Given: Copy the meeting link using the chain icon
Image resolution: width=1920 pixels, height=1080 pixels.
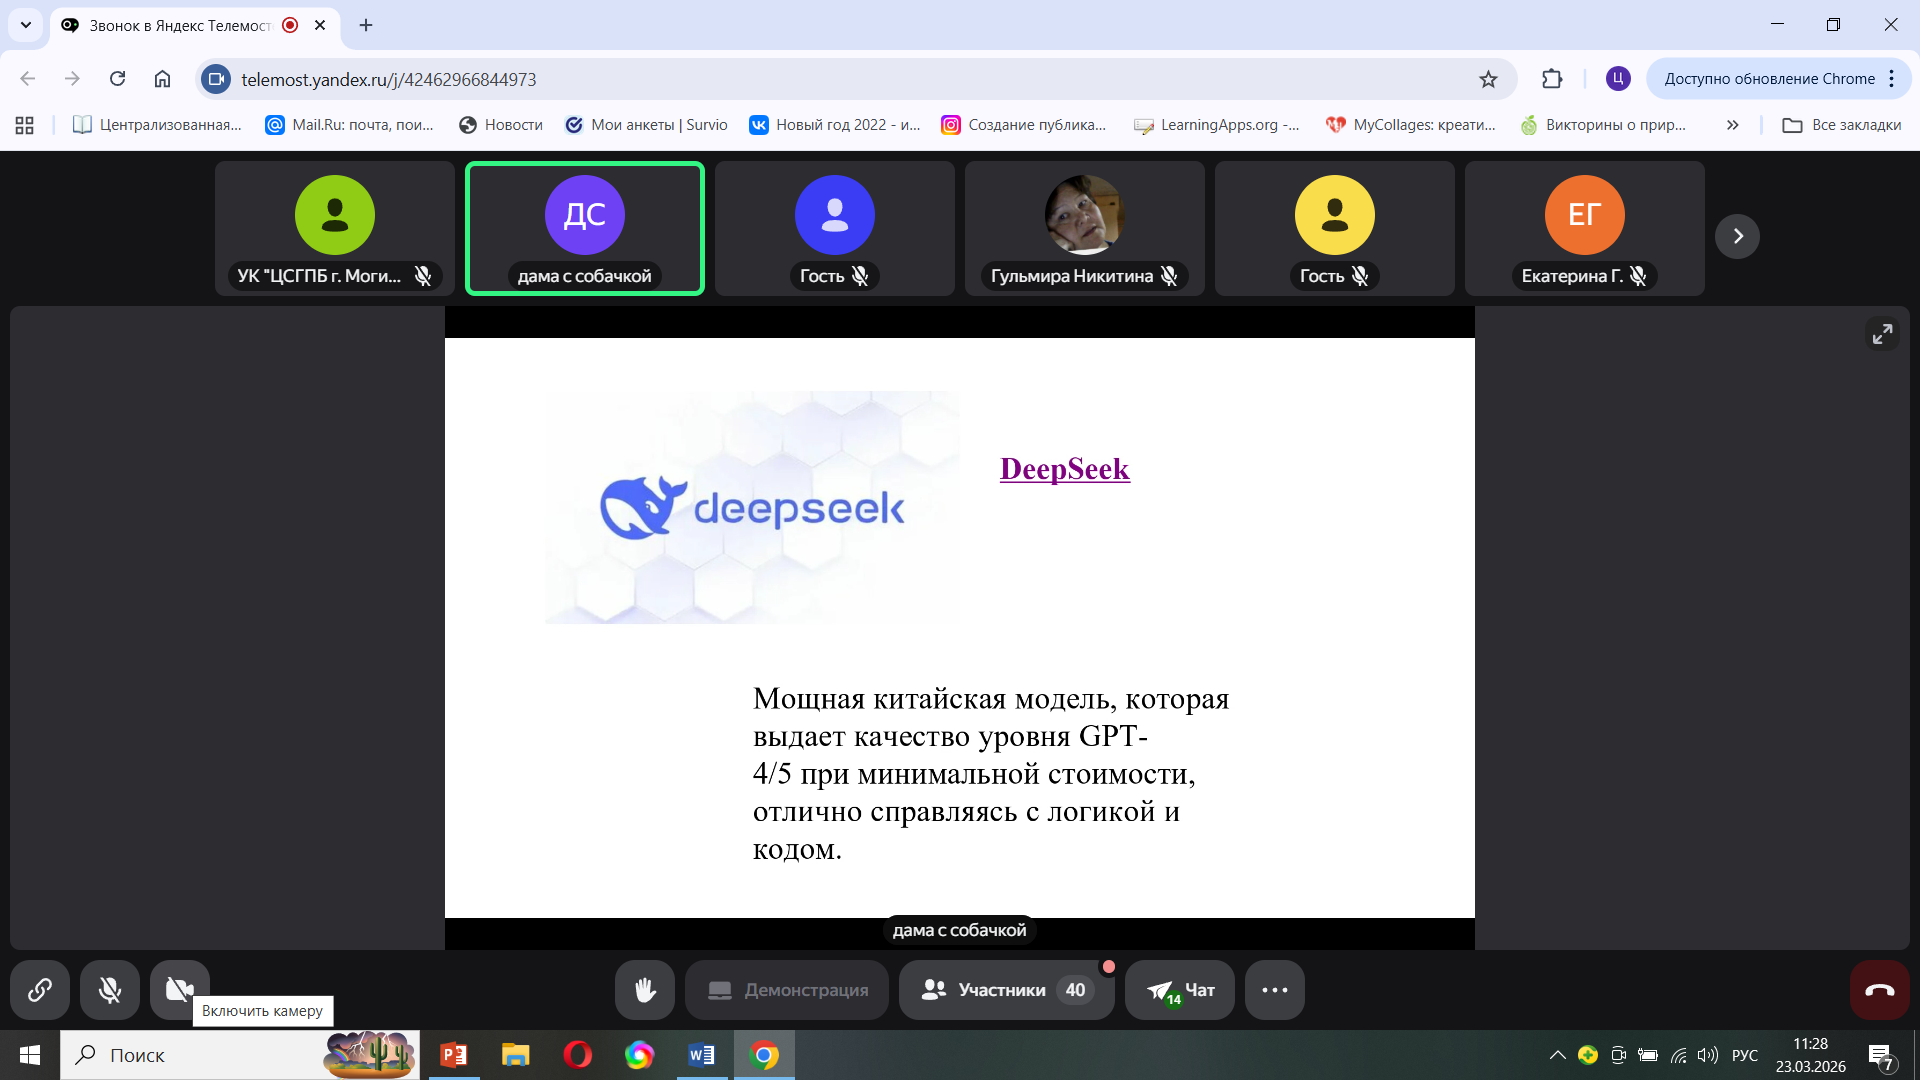Looking at the screenshot, I should [x=40, y=990].
